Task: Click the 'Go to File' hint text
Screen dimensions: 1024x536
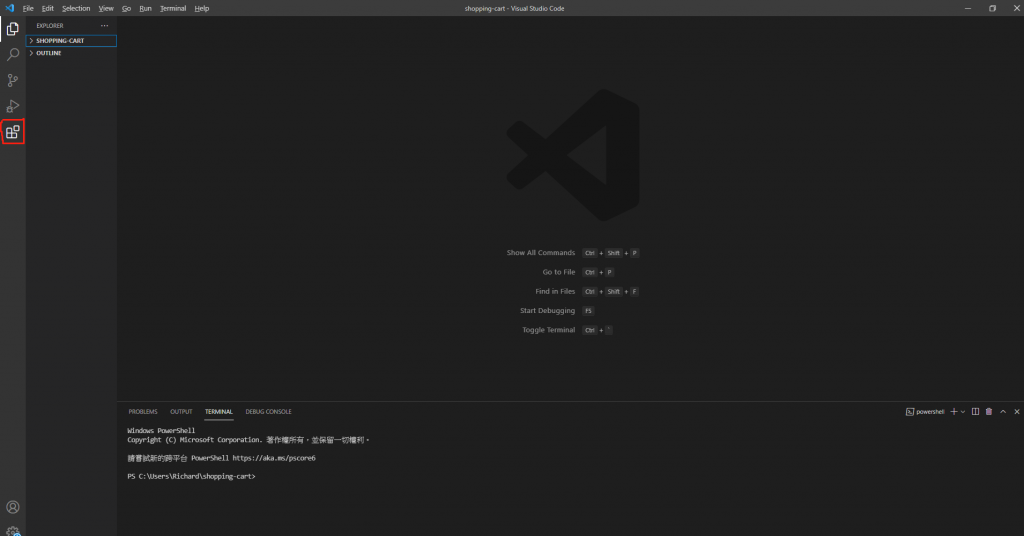Action: pyautogui.click(x=558, y=272)
